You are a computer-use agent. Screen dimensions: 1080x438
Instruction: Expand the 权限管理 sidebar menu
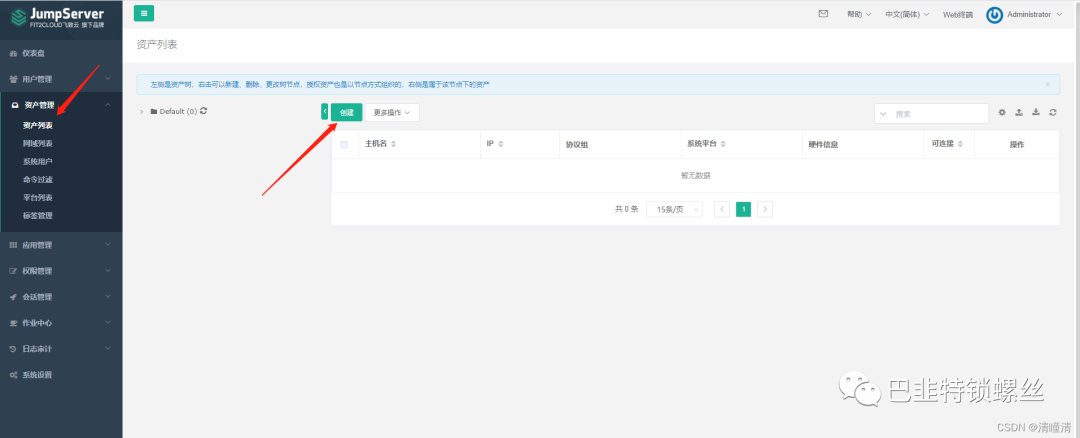point(61,271)
